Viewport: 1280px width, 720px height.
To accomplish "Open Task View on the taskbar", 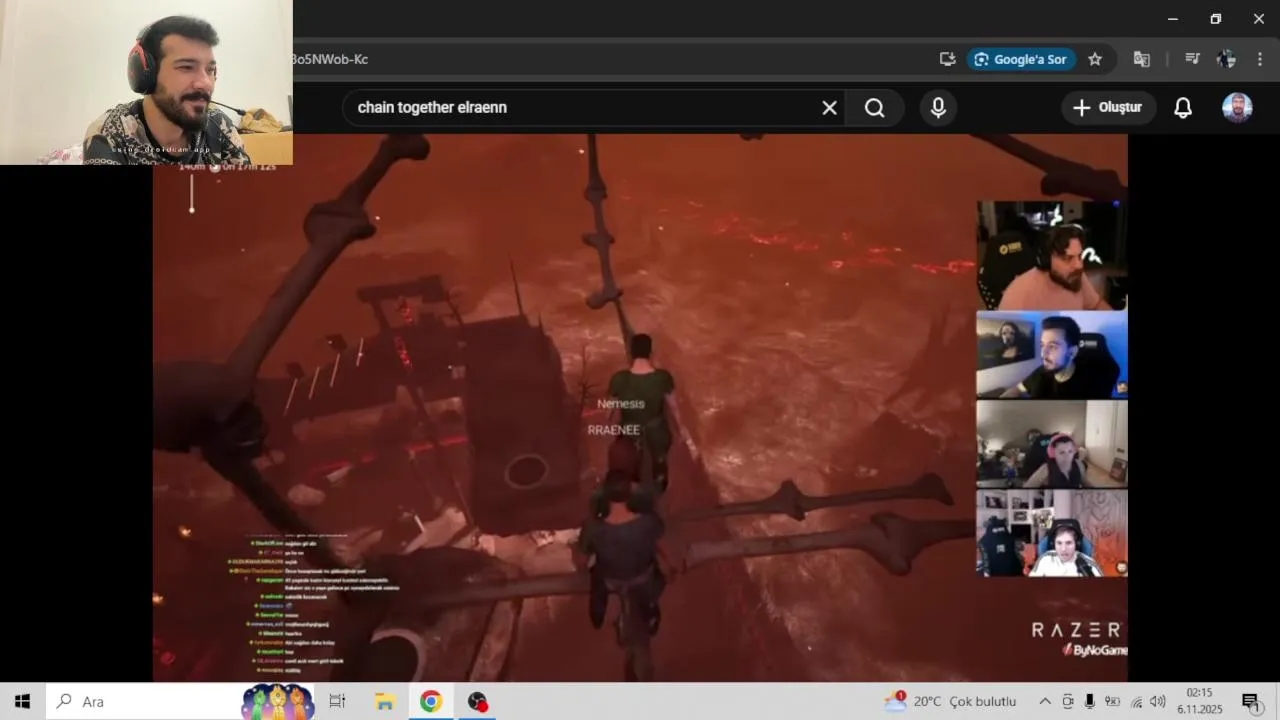I will coord(337,702).
